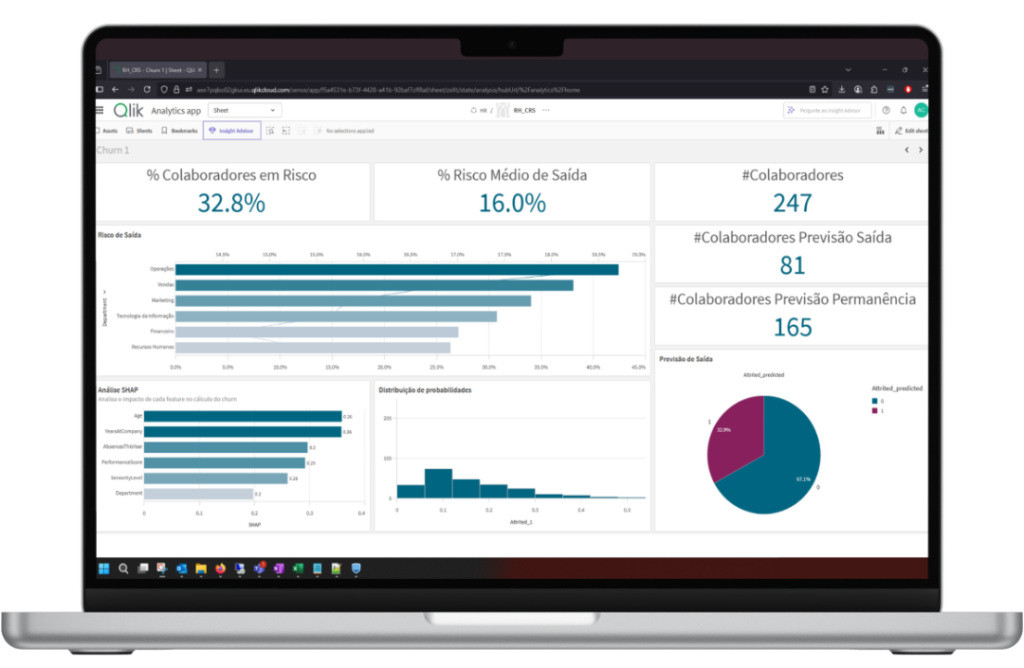Open a new browser tab
This screenshot has width=1024, height=668.
pyautogui.click(x=216, y=70)
